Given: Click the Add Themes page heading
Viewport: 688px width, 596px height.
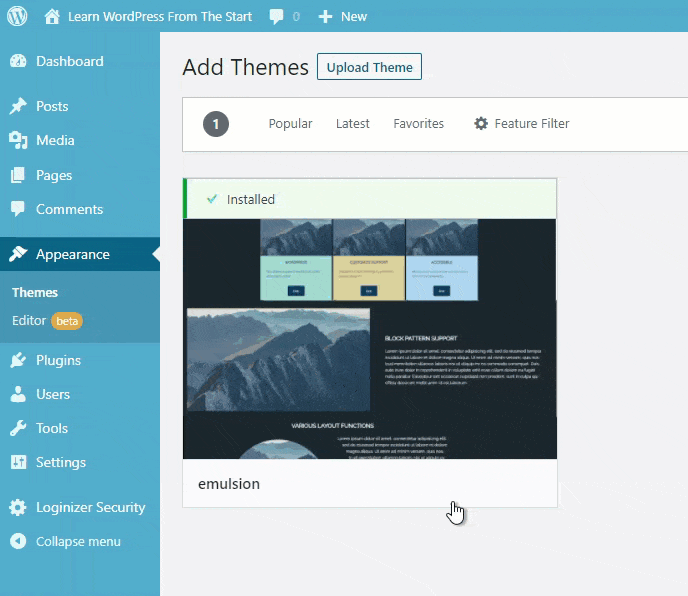Looking at the screenshot, I should pos(245,67).
